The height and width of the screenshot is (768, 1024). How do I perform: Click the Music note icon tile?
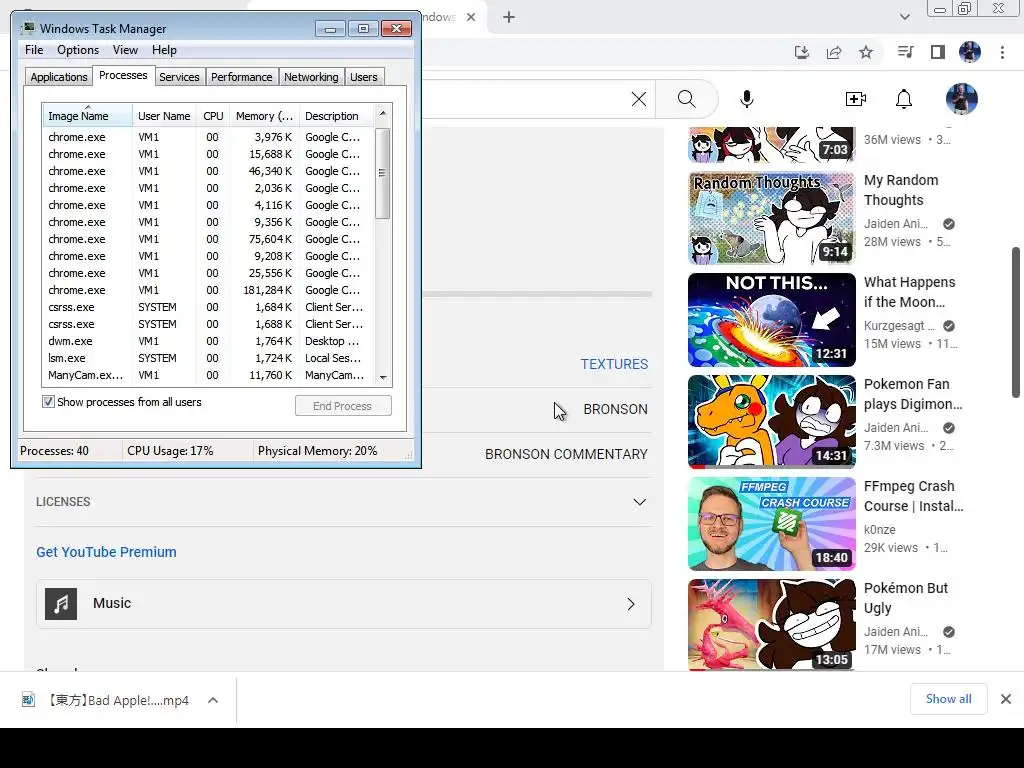coord(61,603)
